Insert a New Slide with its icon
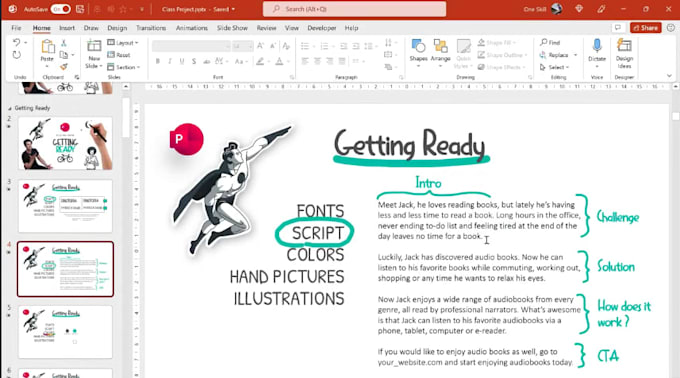 pyautogui.click(x=94, y=46)
